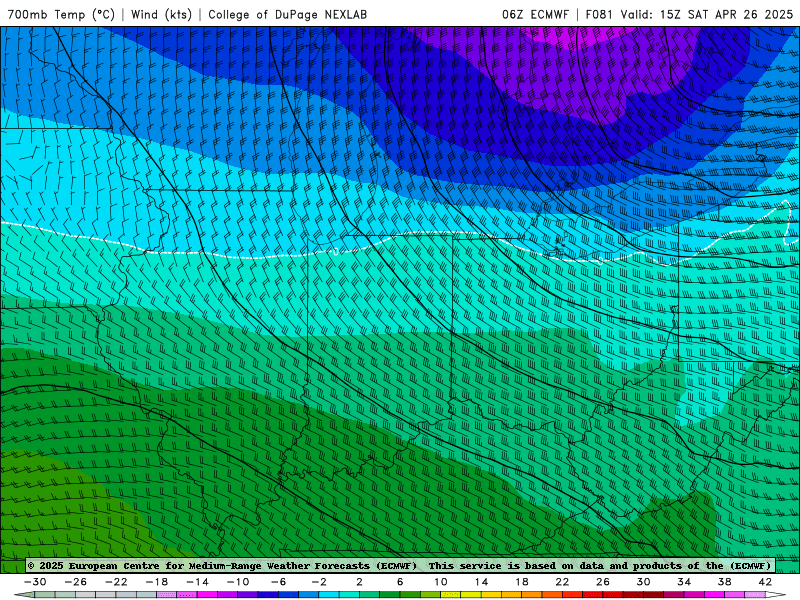Click the 38 colorbar label
Viewport: 800px width, 600px height.
[x=724, y=582]
